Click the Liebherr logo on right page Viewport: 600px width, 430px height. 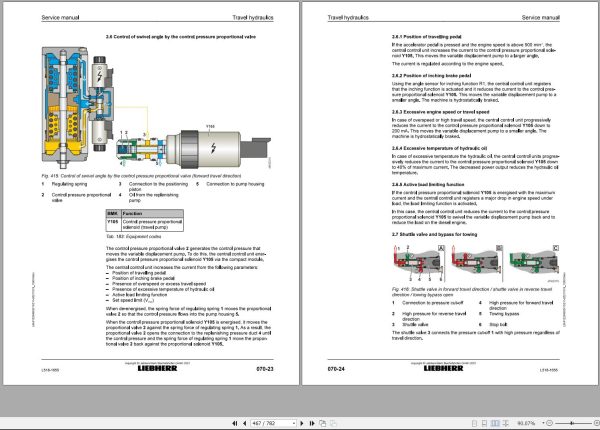443,368
